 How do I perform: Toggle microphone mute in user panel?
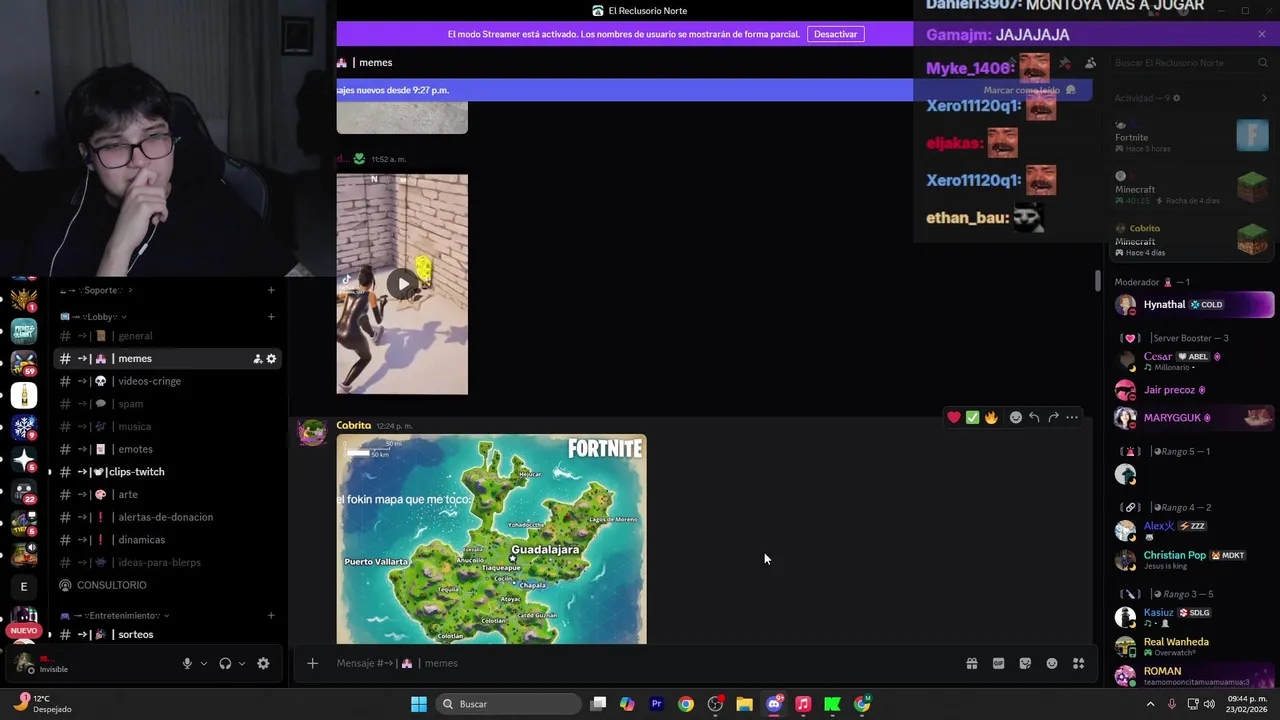pos(187,663)
